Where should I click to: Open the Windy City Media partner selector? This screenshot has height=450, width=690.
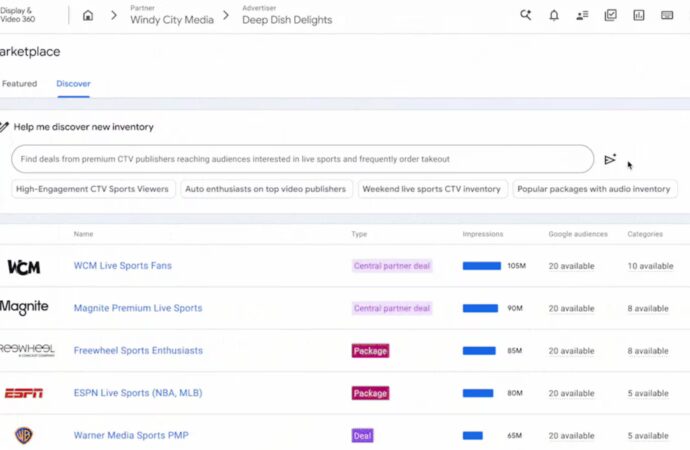[x=172, y=15]
